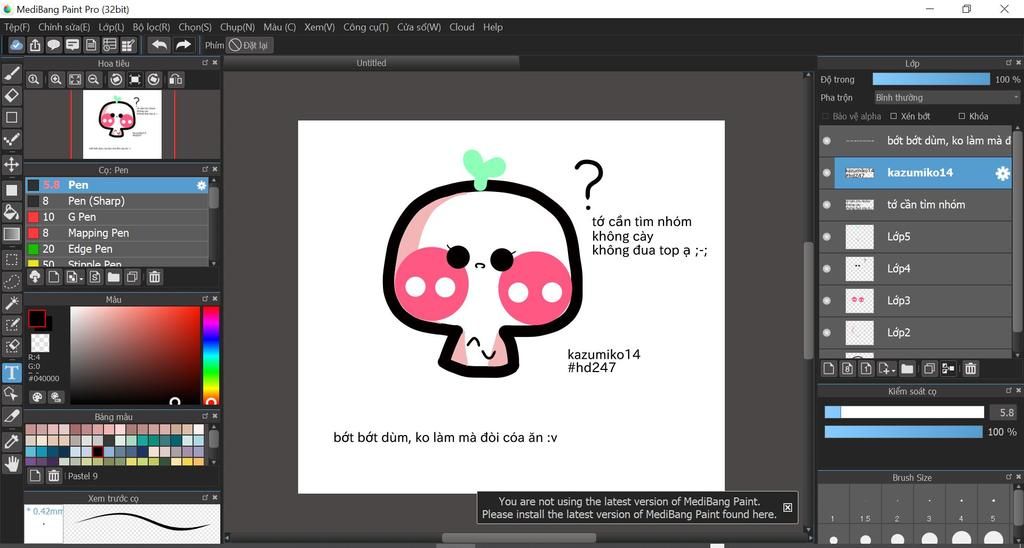This screenshot has height=548, width=1024.
Task: Select the Edge Pen brush
Action: (117, 249)
